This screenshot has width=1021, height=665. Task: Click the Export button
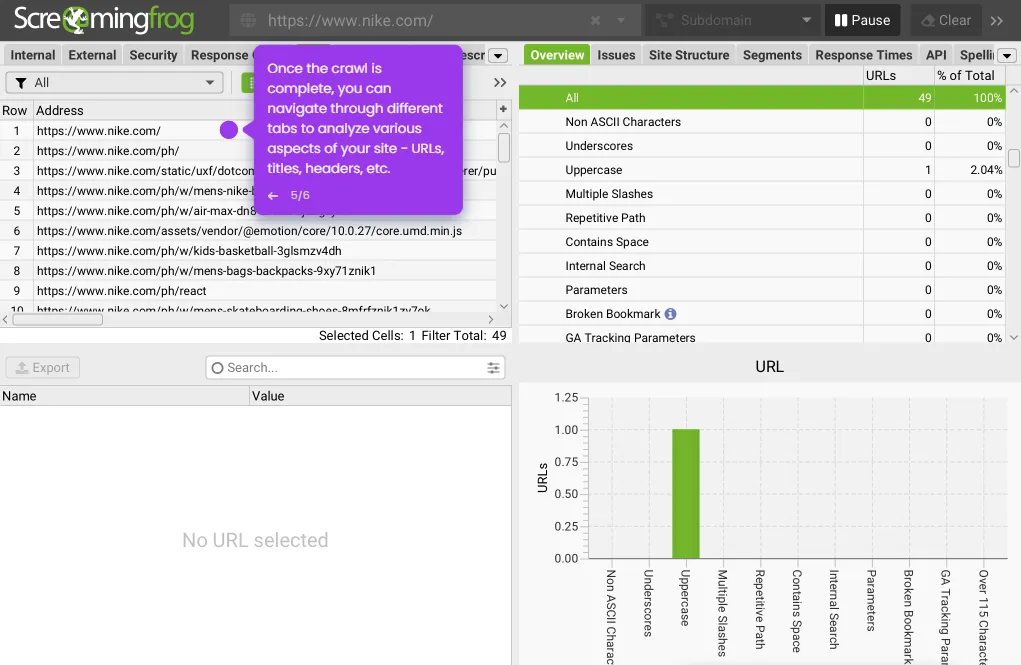(x=43, y=367)
